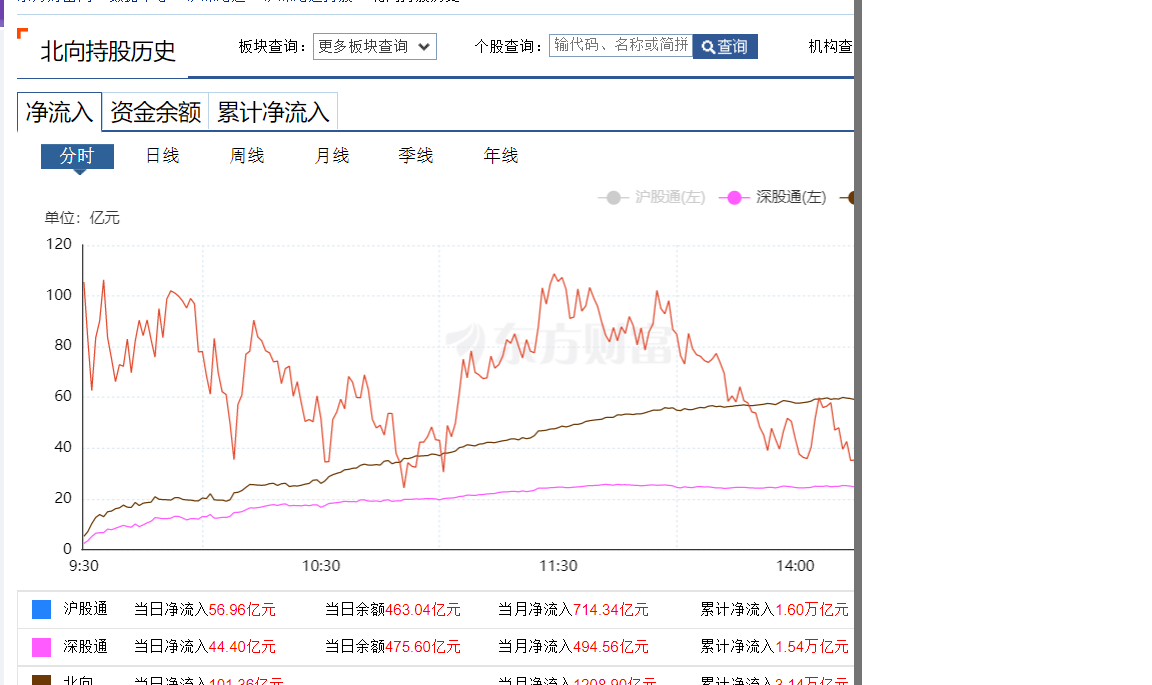Click the orange corner logo beside 北向持股历史
The width and height of the screenshot is (1152, 685).
pyautogui.click(x=22, y=34)
